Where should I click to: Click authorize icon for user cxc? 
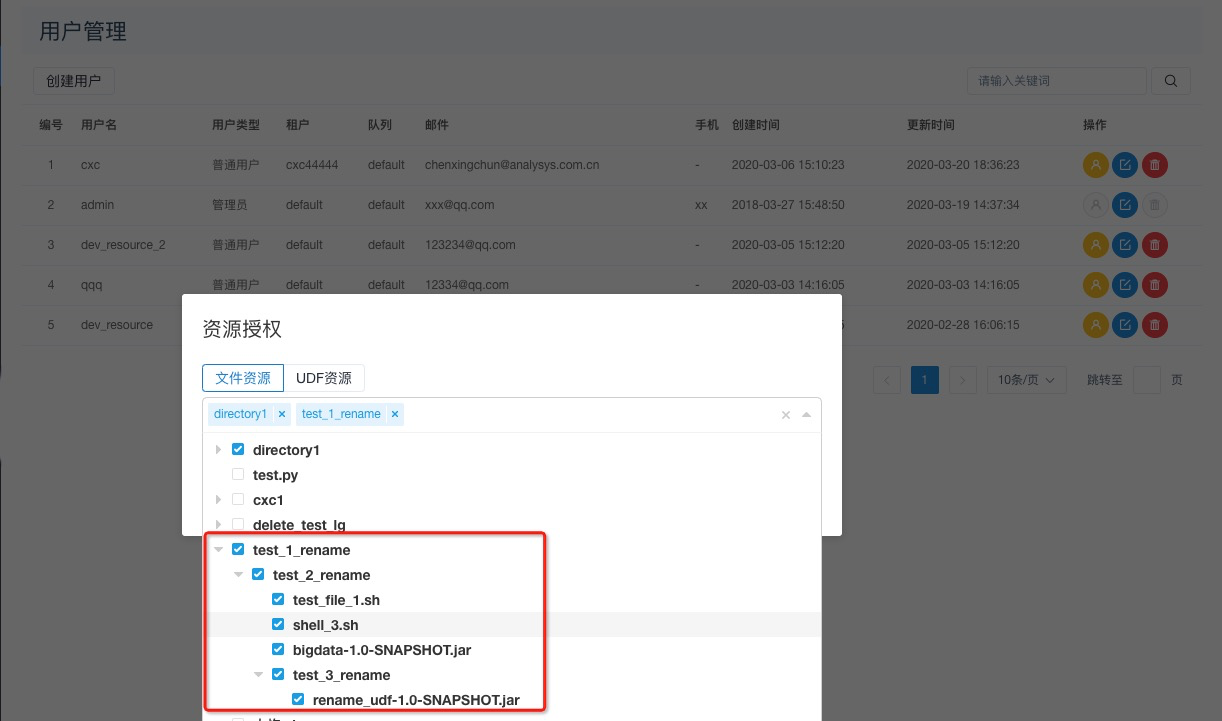pyautogui.click(x=1096, y=165)
